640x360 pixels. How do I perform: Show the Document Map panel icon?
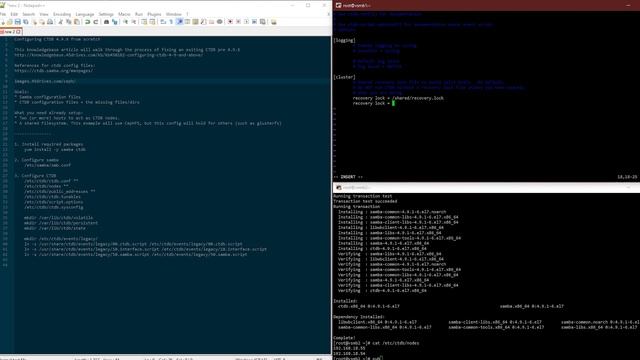[196, 22]
